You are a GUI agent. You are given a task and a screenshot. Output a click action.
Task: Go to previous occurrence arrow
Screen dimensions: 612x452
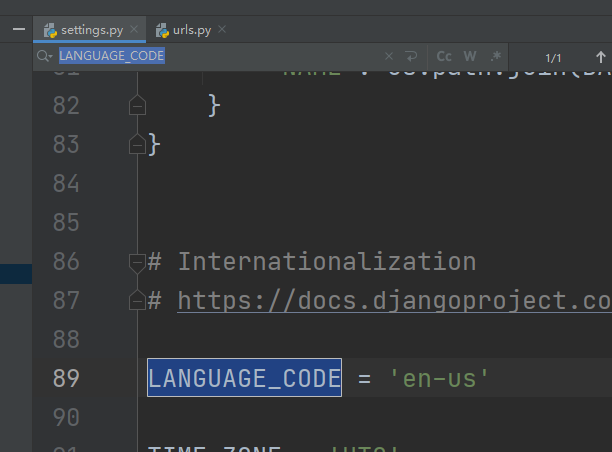601,57
